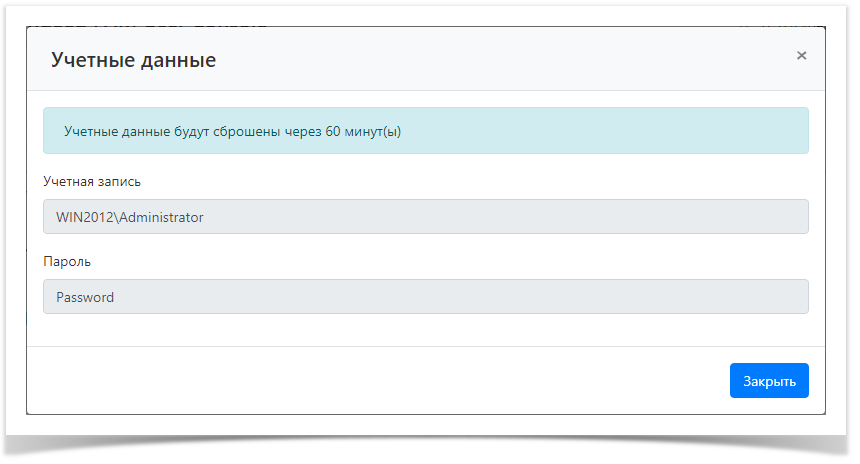This screenshot has height=464, width=860.
Task: Select the Password text in the field
Action: tap(85, 297)
